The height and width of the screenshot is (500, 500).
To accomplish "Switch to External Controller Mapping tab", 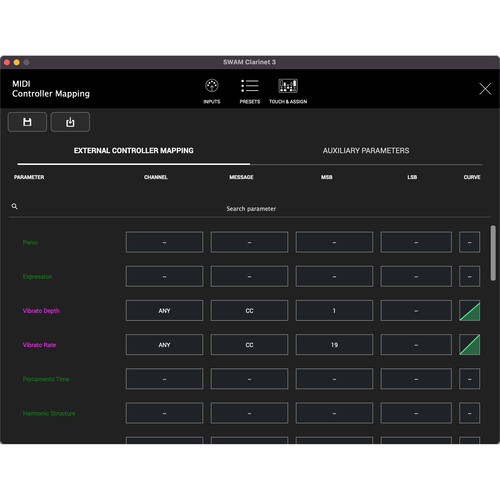I will pyautogui.click(x=134, y=151).
